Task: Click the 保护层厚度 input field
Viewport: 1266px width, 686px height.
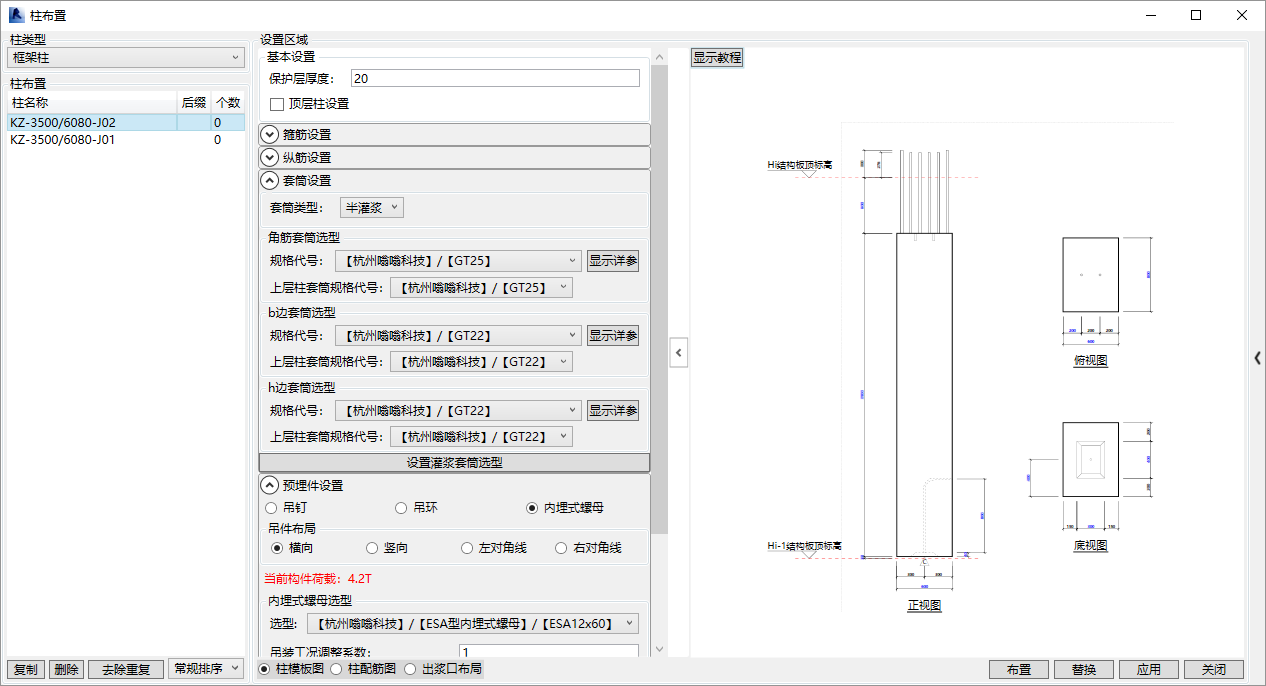Action: click(x=494, y=78)
